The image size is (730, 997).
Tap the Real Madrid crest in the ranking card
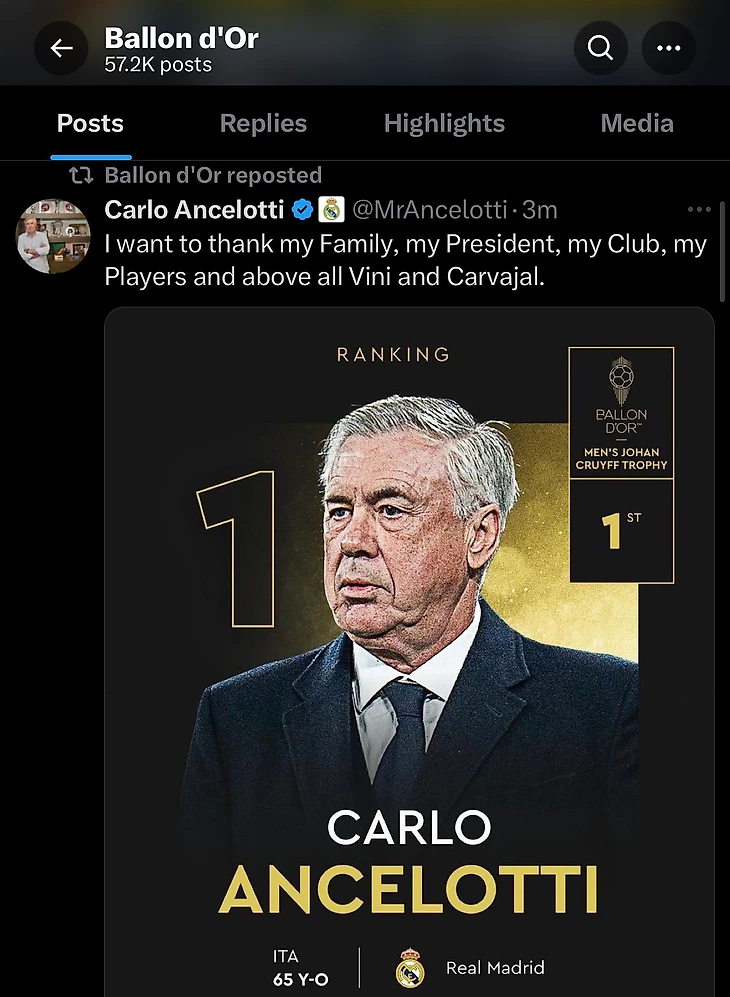(409, 968)
